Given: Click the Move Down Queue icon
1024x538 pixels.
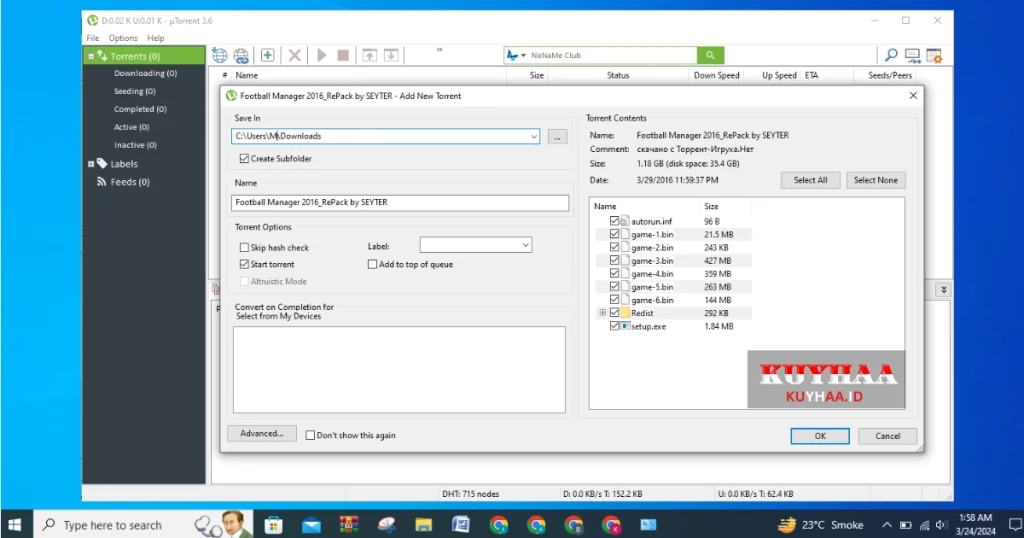Looking at the screenshot, I should 391,55.
